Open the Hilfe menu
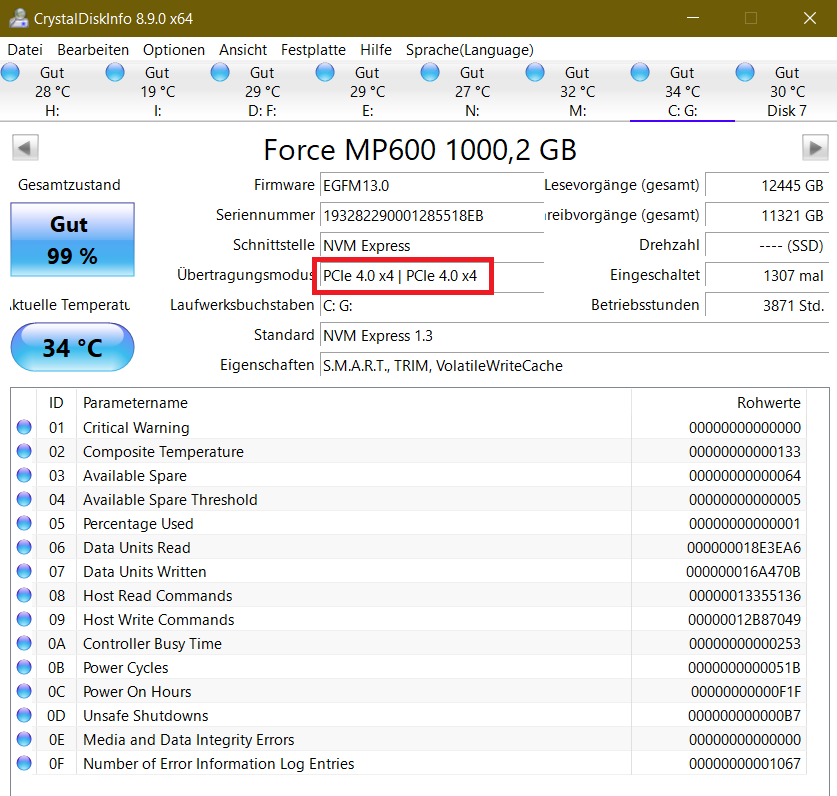This screenshot has width=837, height=796. [376, 50]
